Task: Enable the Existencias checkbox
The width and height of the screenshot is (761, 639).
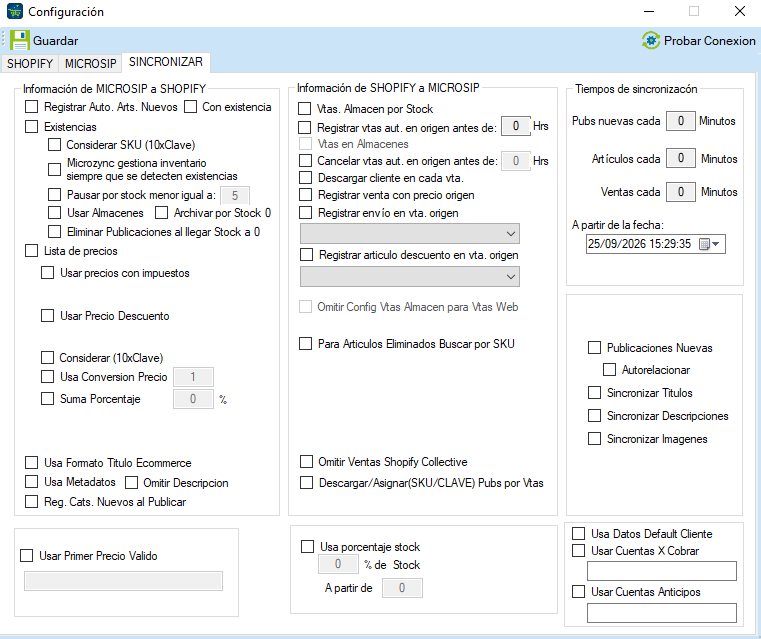Action: point(32,127)
